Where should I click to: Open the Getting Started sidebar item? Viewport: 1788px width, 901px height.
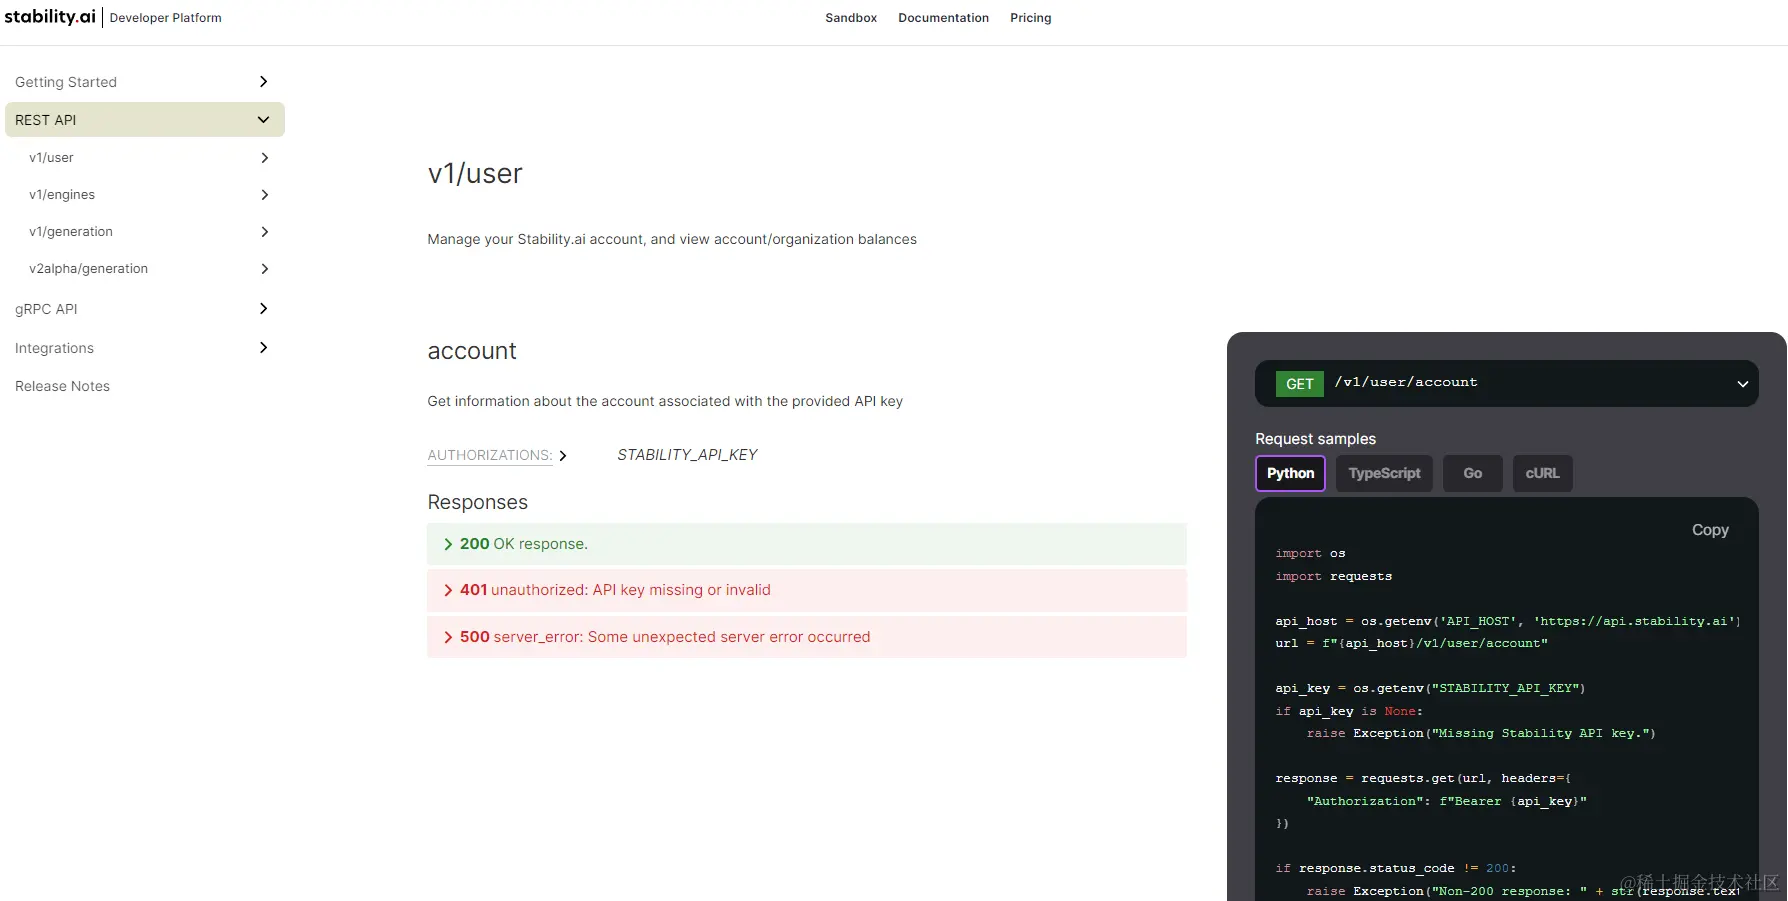click(x=66, y=82)
